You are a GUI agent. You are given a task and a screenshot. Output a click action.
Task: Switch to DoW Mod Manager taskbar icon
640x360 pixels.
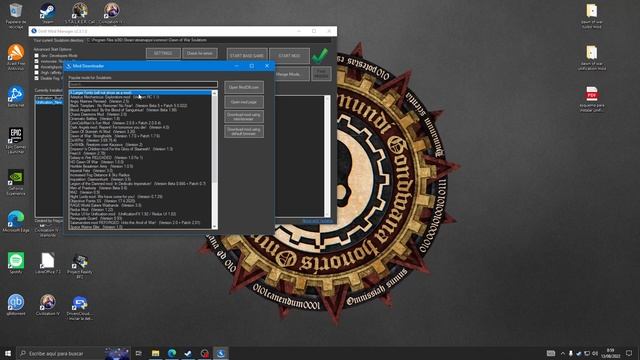pyautogui.click(x=221, y=353)
